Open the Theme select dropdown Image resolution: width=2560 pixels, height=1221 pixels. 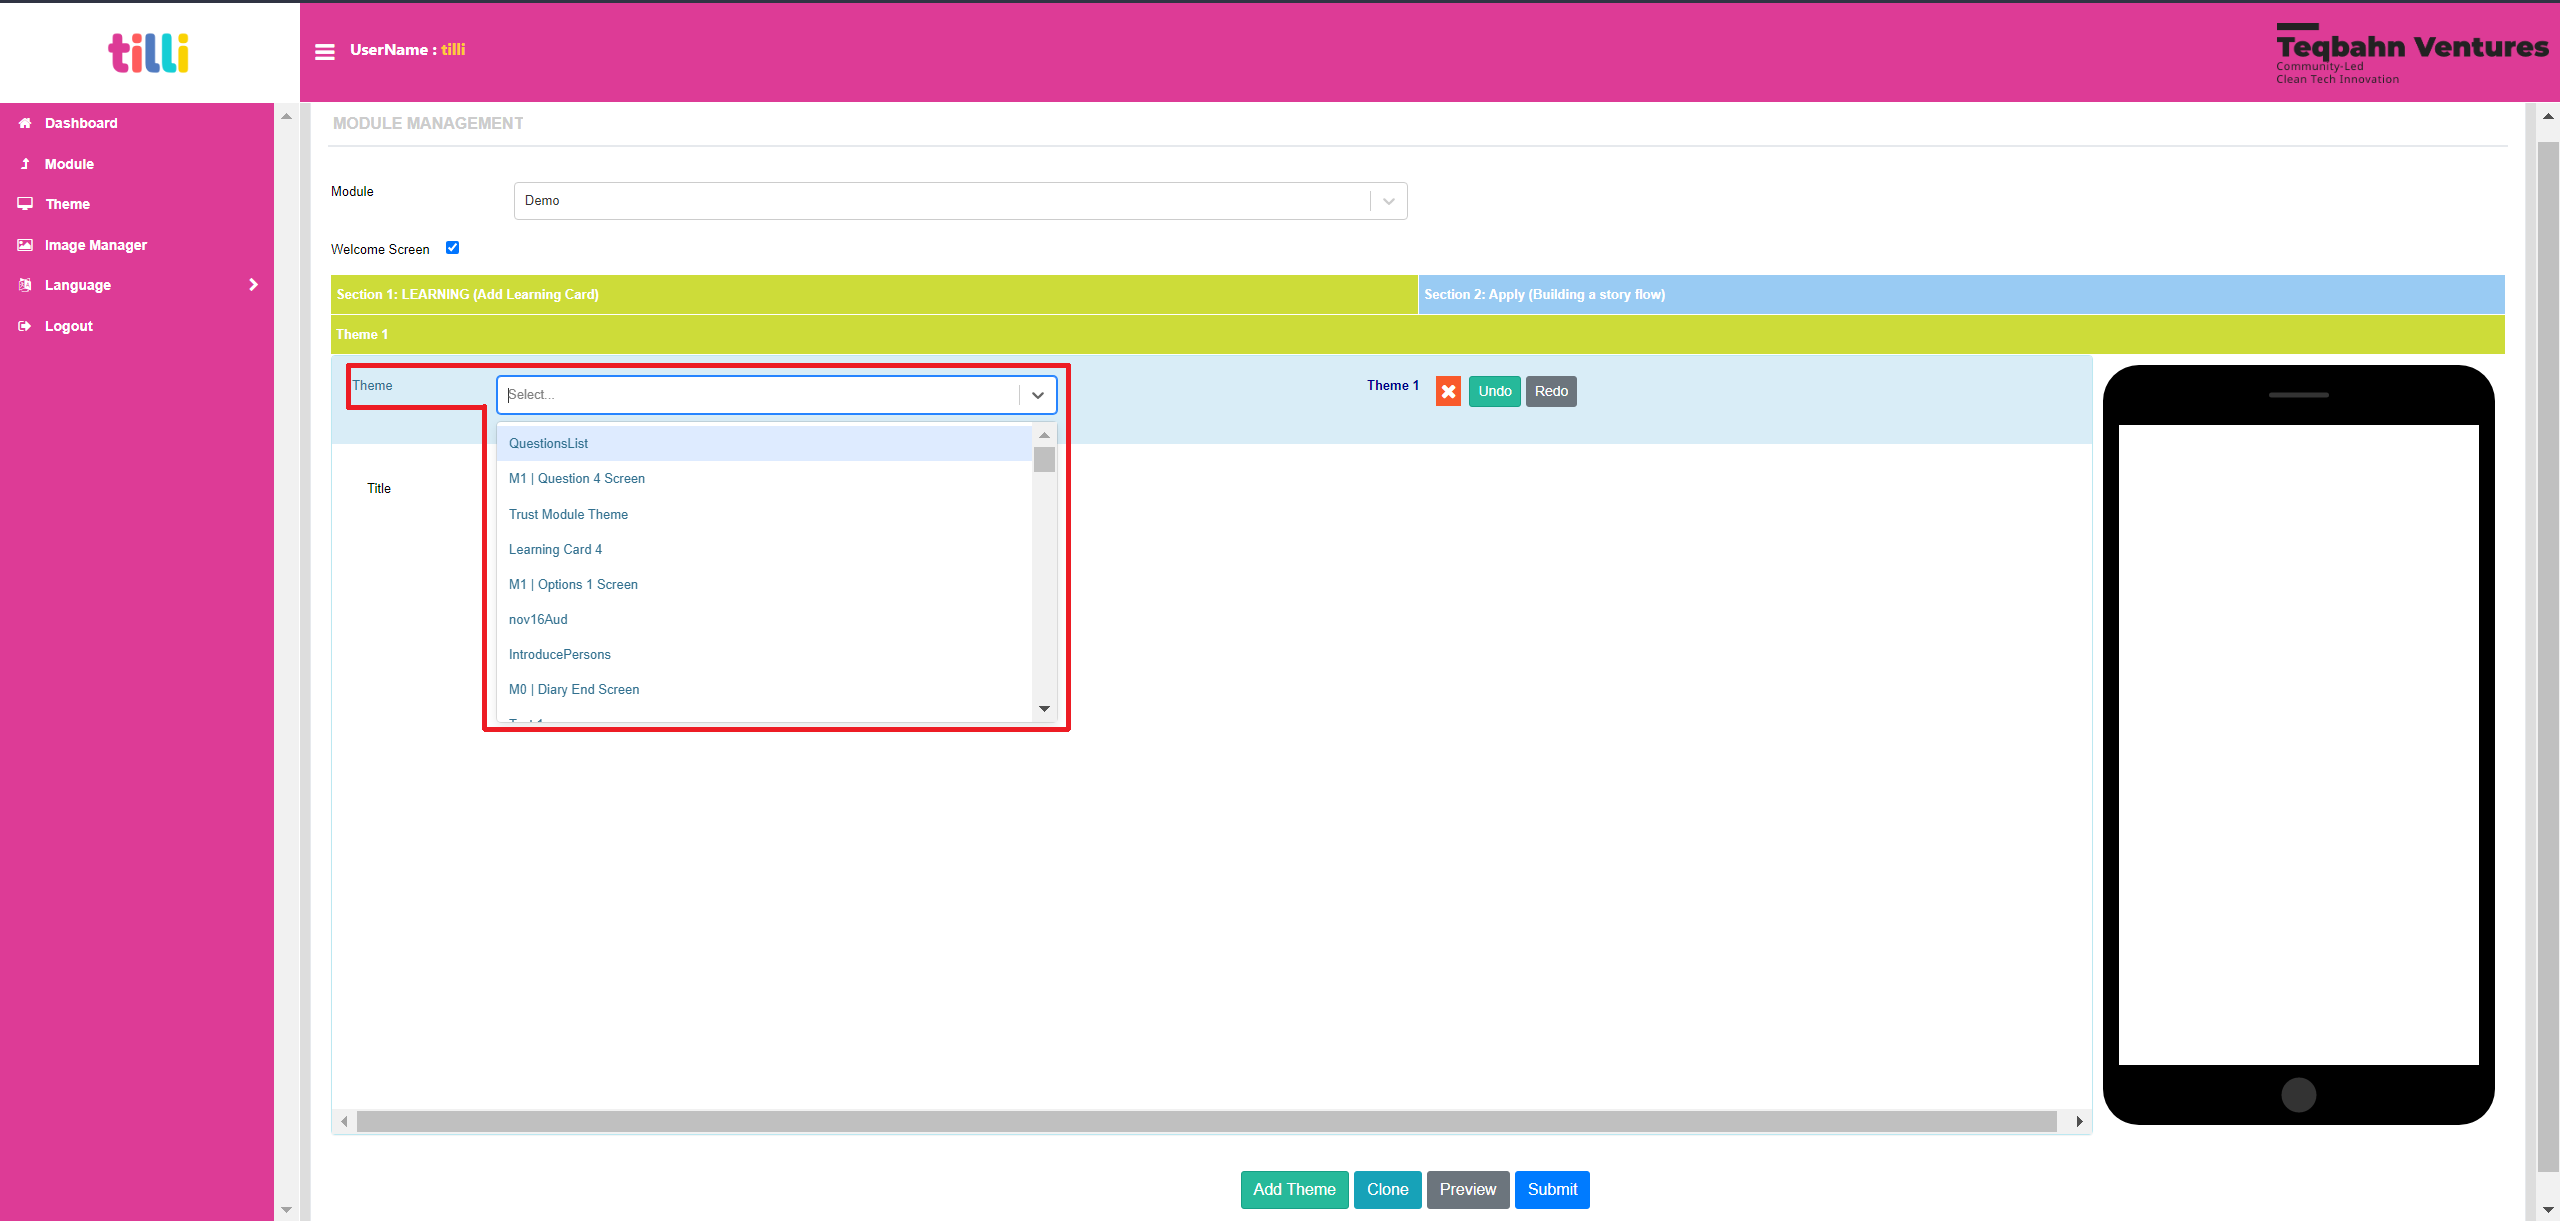click(779, 393)
